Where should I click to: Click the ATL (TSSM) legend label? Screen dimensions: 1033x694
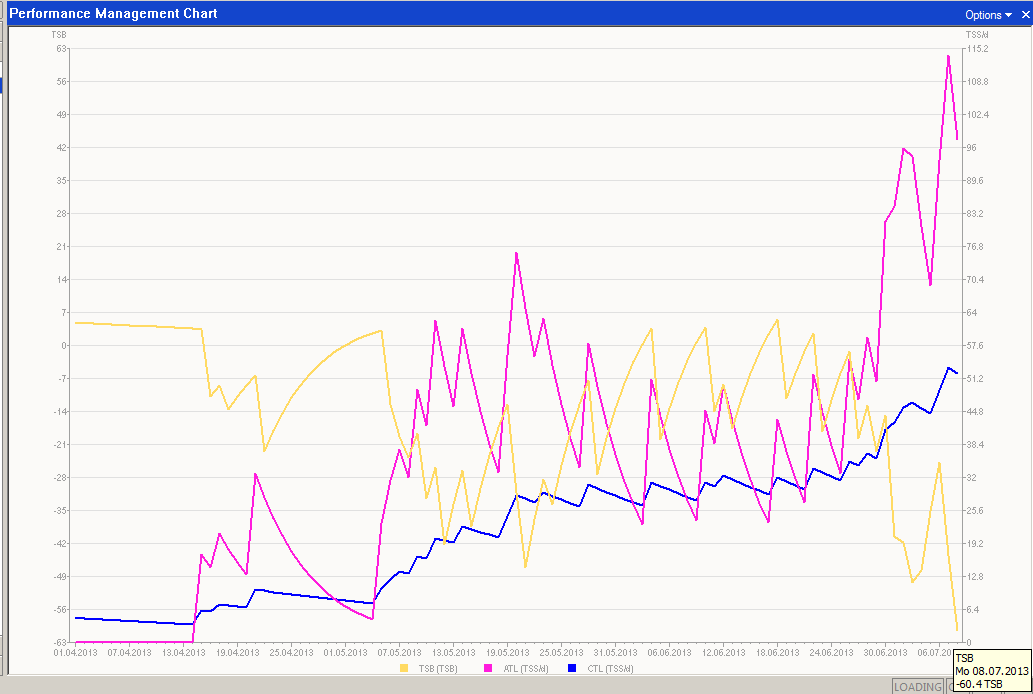522,668
